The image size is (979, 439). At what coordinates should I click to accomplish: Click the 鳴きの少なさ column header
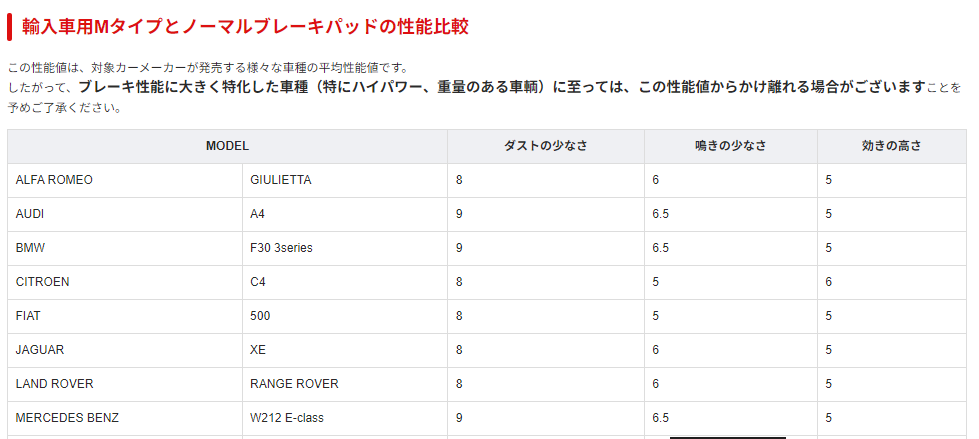click(730, 146)
